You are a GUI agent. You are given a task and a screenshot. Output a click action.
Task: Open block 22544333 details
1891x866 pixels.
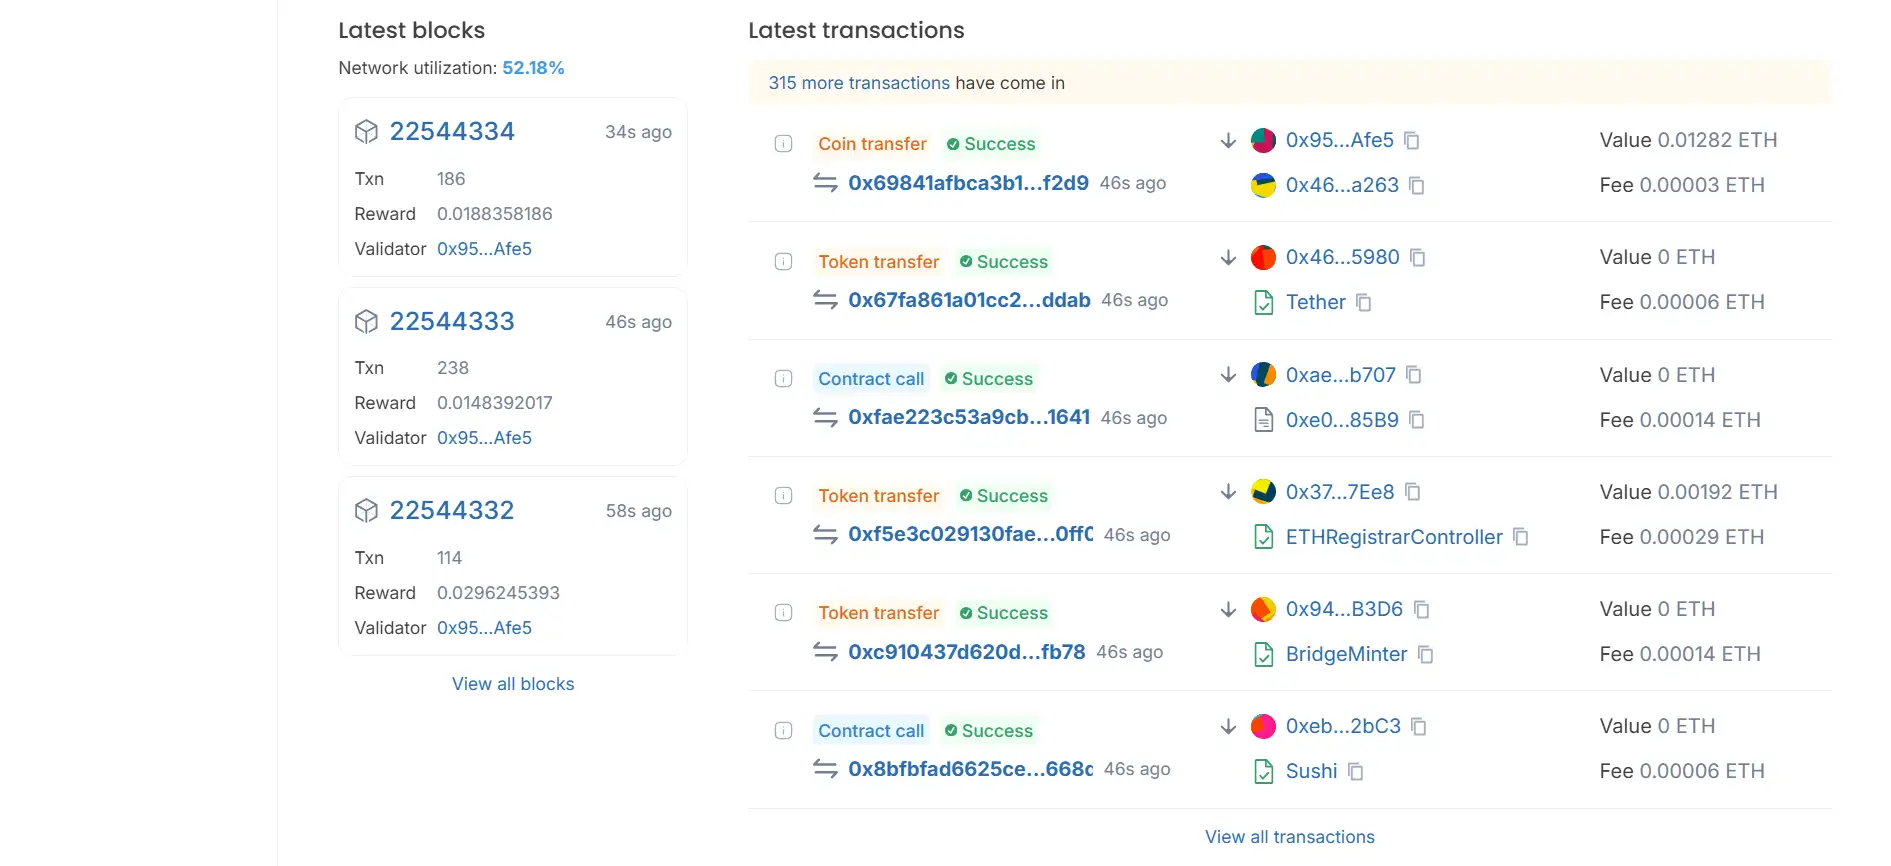(452, 322)
